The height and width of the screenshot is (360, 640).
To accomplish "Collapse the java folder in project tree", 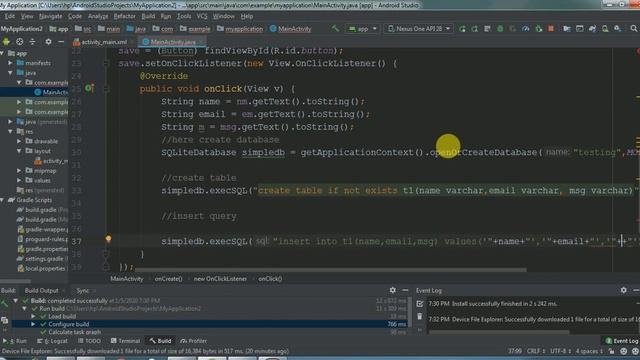I will [x=10, y=73].
